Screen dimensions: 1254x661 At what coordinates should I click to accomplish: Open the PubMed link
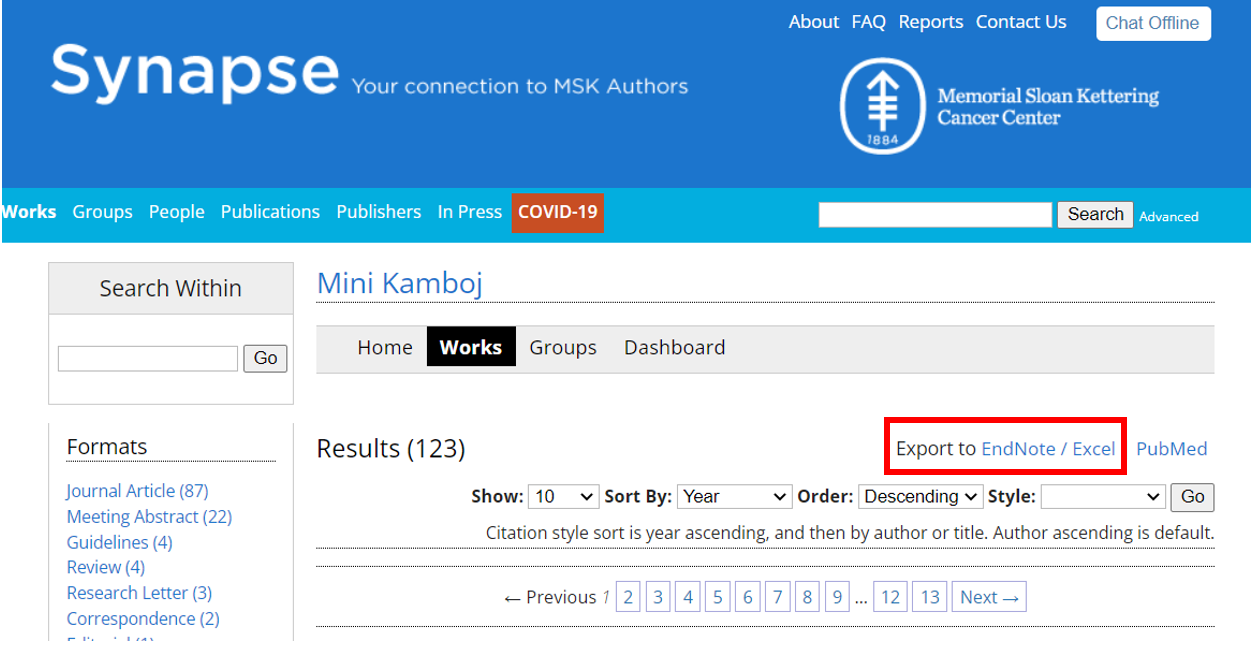[x=1171, y=449]
